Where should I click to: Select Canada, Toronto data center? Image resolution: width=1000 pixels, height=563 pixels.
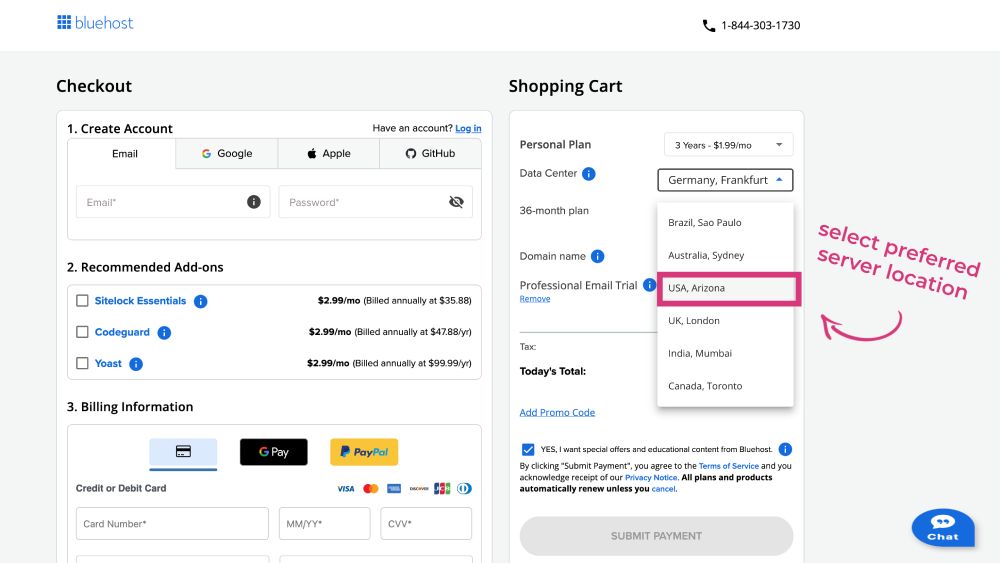point(725,386)
